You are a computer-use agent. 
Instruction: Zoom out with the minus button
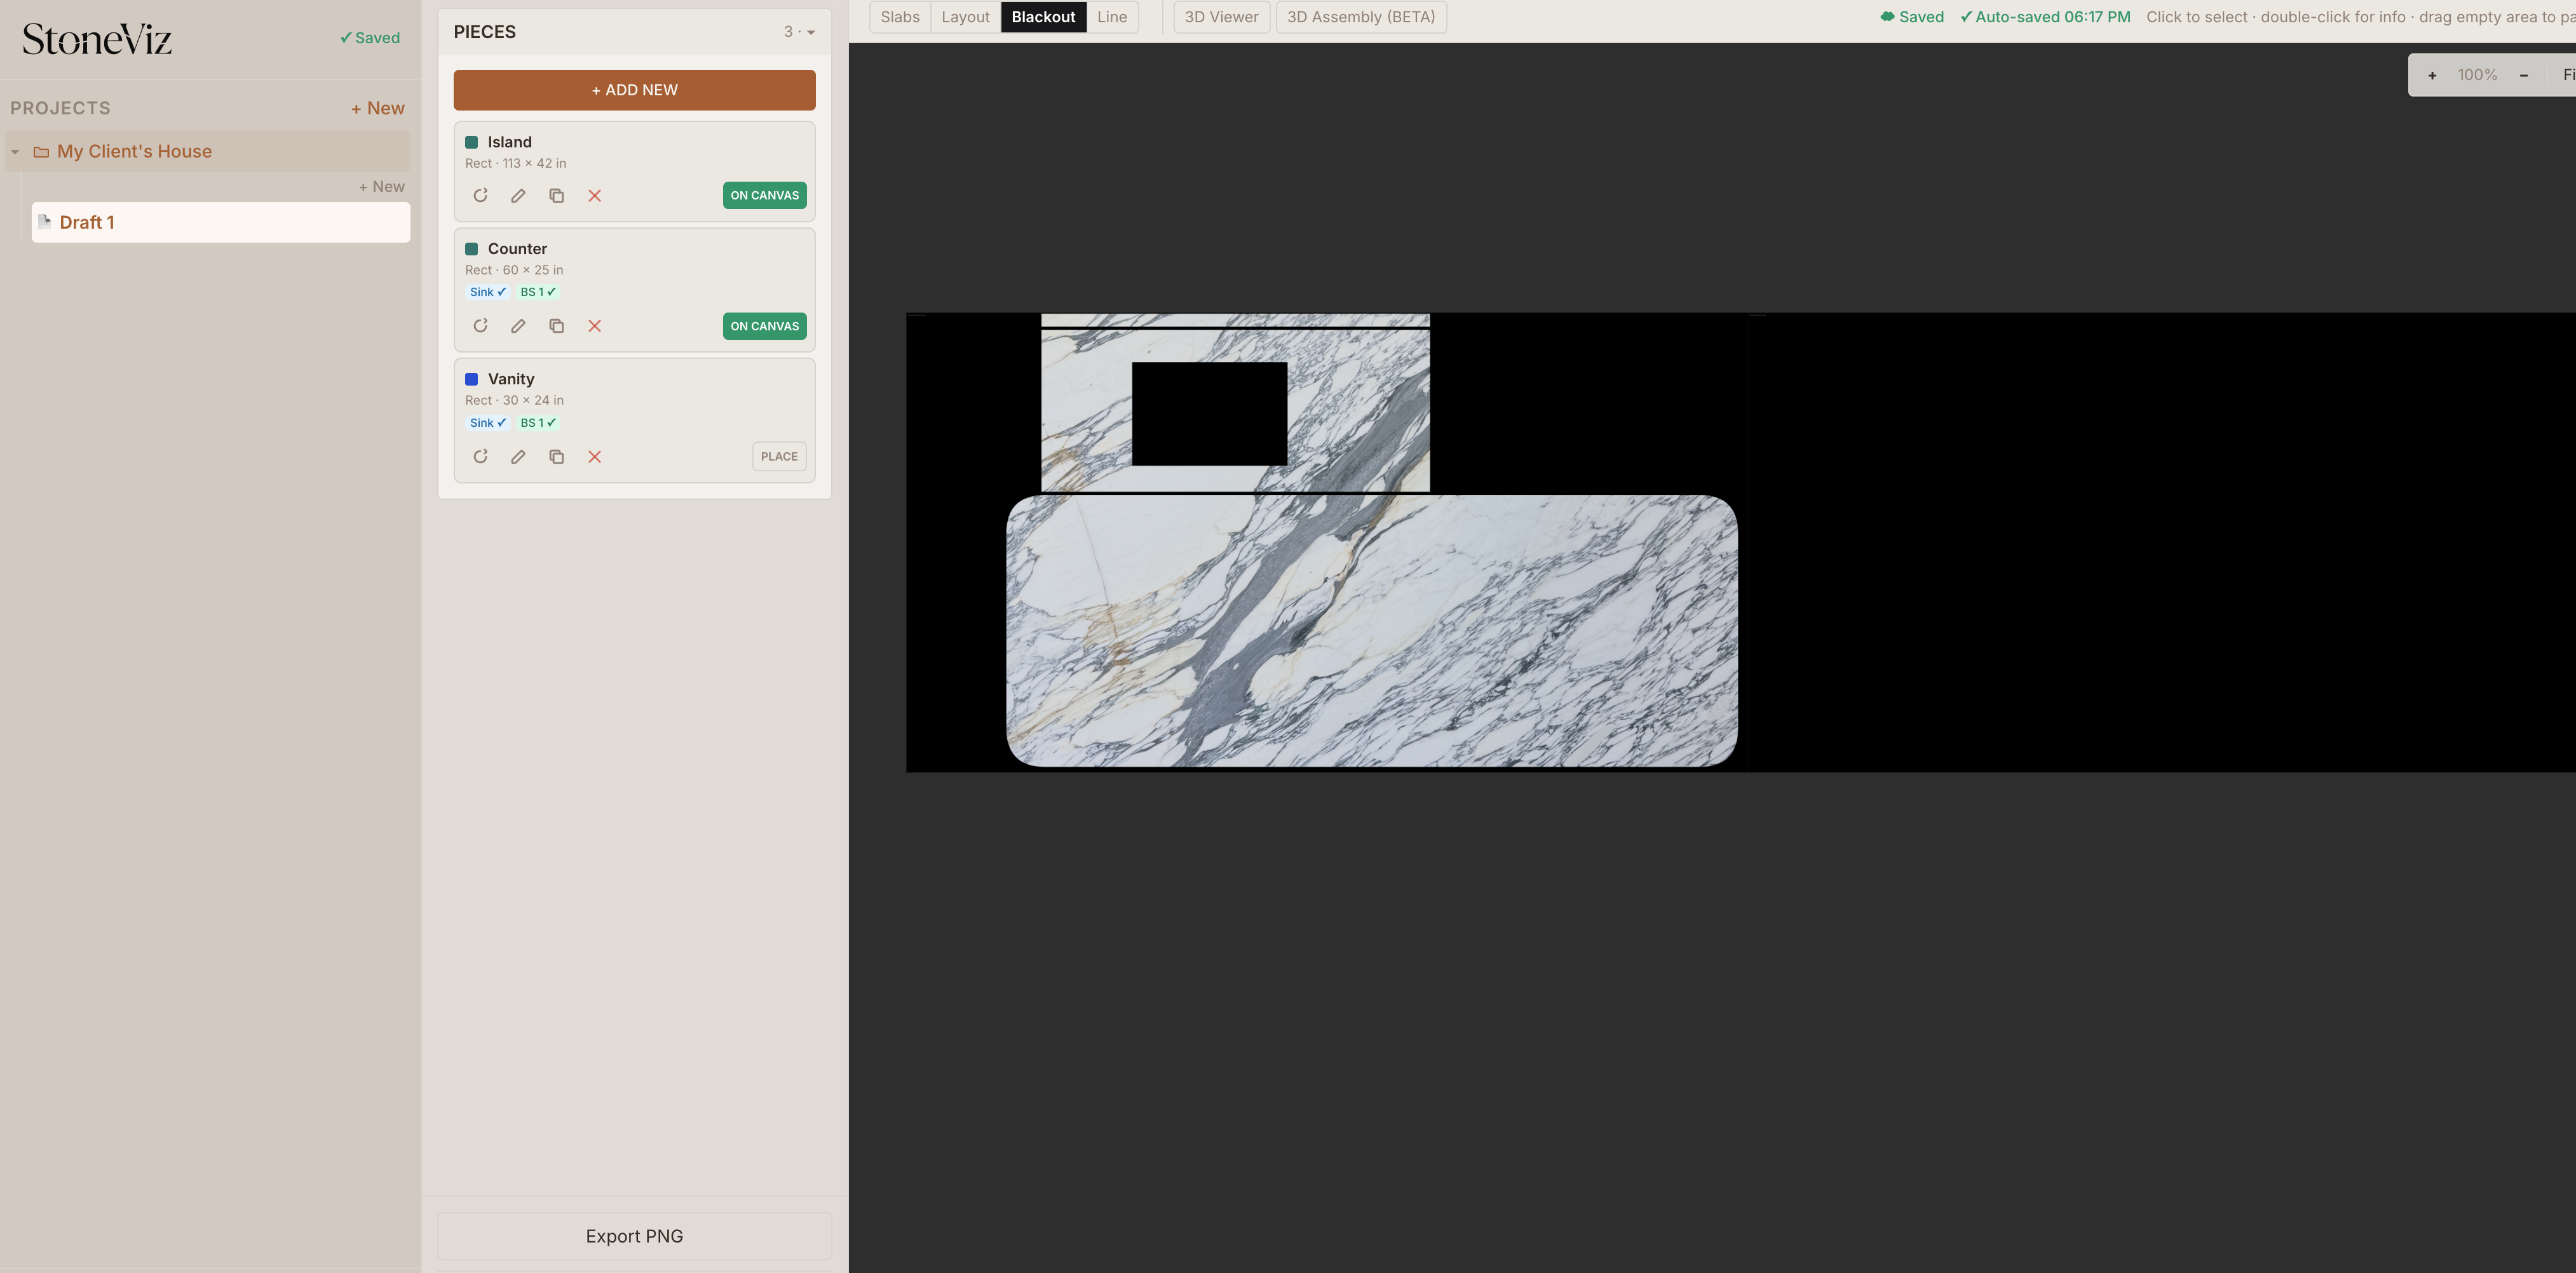tap(2523, 75)
